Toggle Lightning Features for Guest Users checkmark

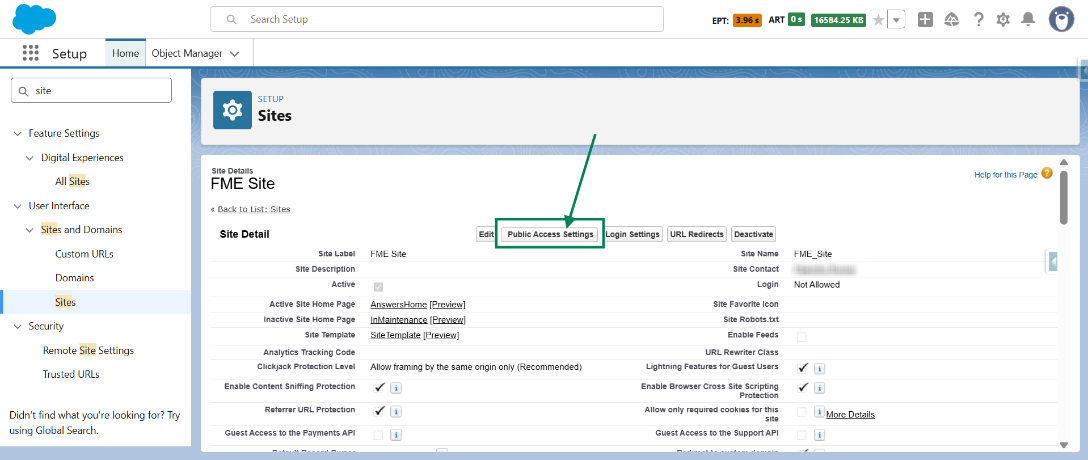click(803, 367)
